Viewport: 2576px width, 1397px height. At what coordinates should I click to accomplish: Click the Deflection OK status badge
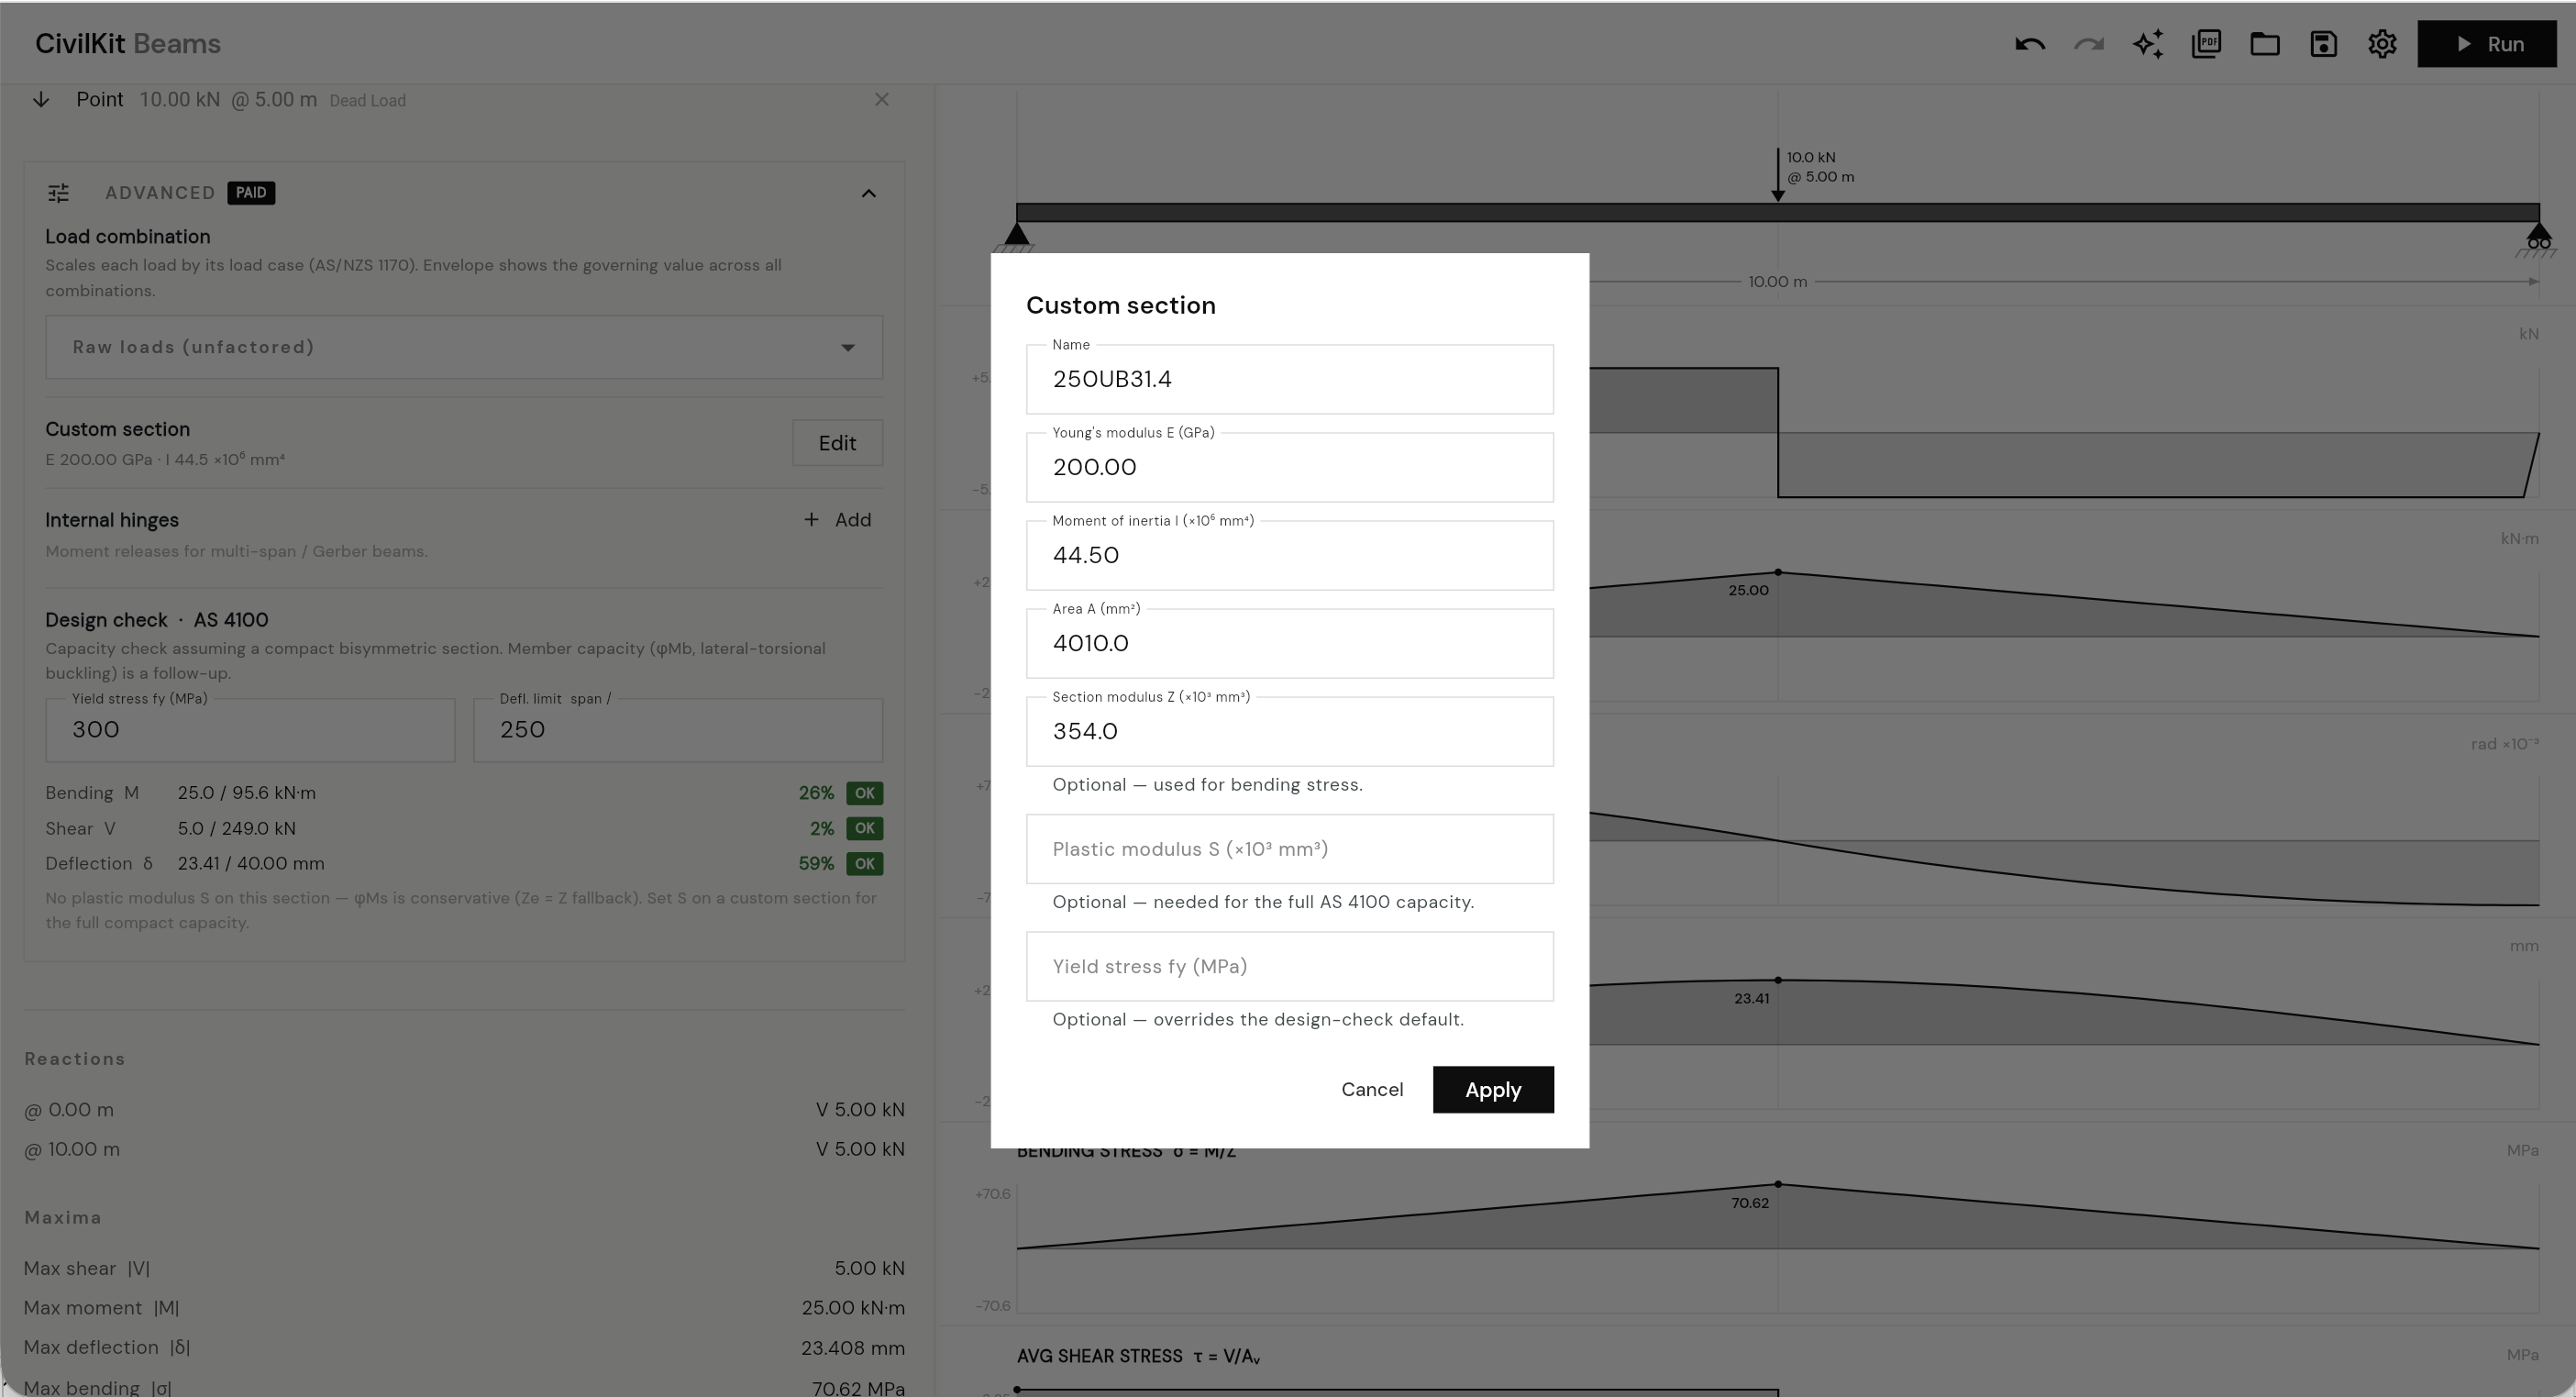tap(864, 863)
